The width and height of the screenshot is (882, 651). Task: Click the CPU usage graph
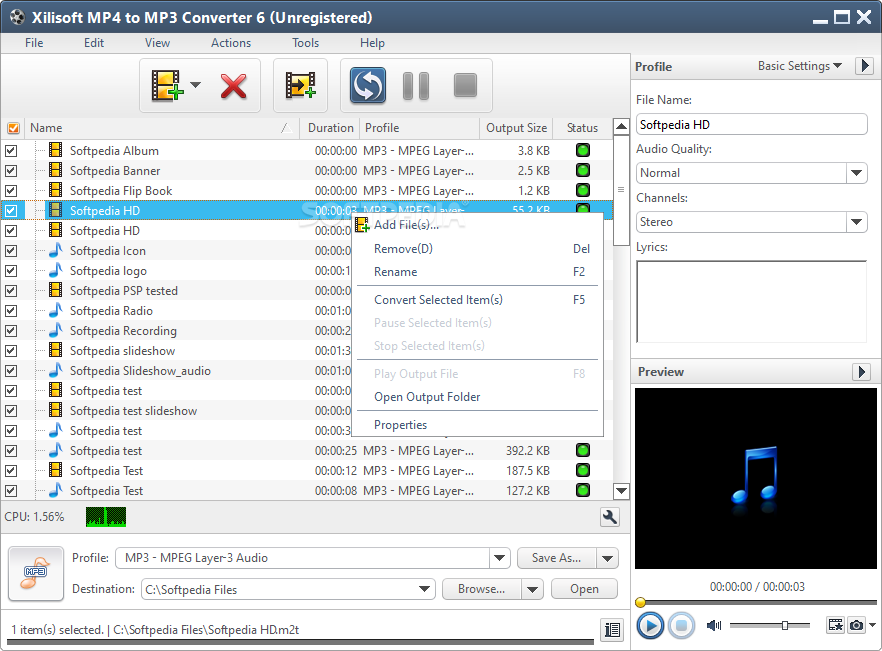pos(106,517)
